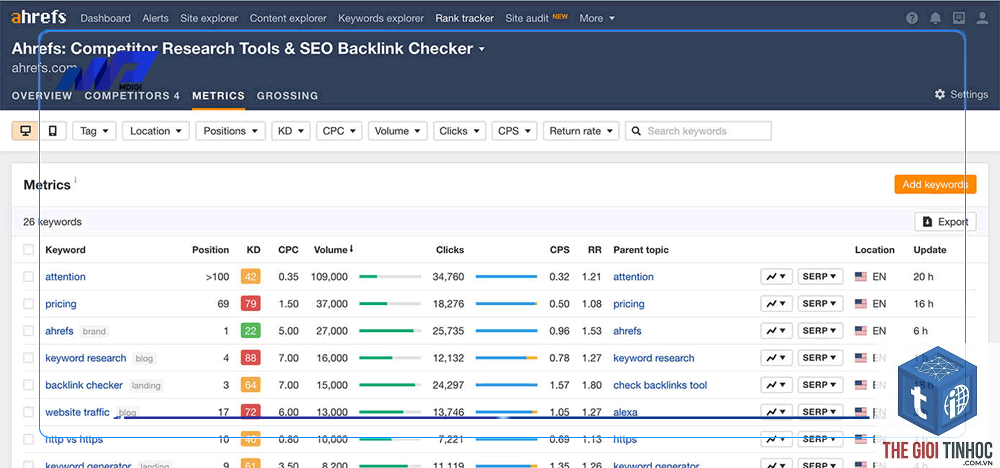Go to Dashboard in top navigation
The width and height of the screenshot is (1000, 468).
(105, 18)
